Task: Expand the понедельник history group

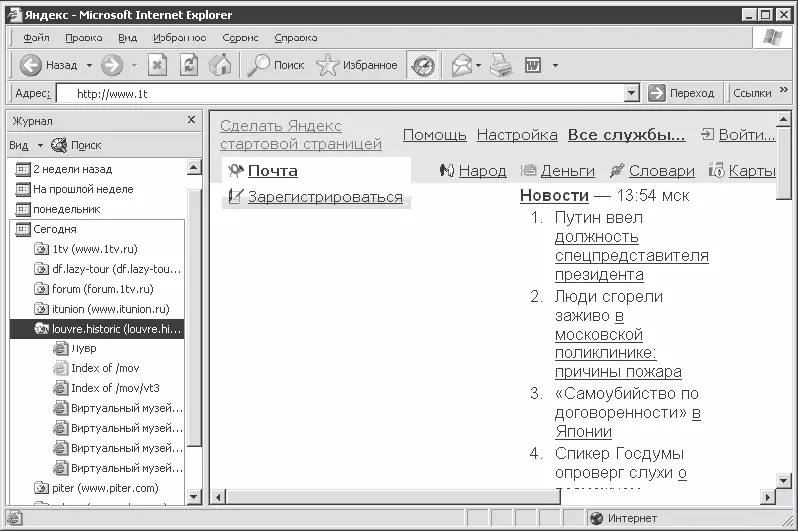Action: tap(58, 209)
